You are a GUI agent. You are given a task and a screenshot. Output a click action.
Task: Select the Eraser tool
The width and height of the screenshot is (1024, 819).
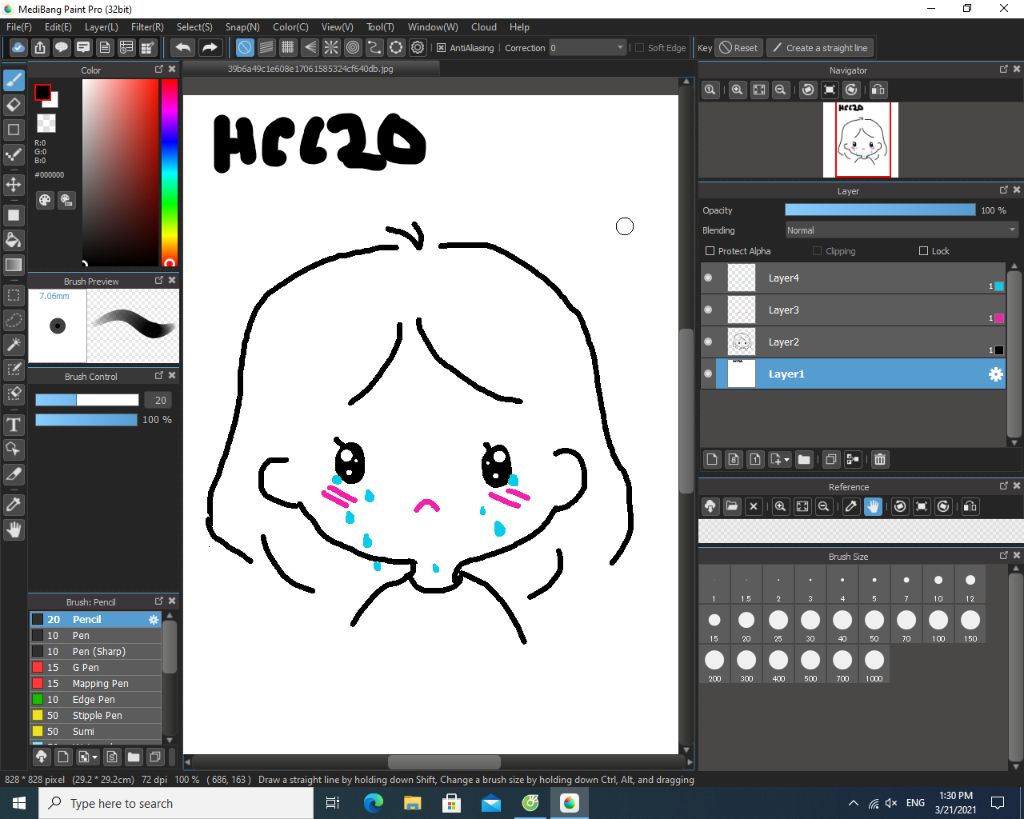(14, 104)
